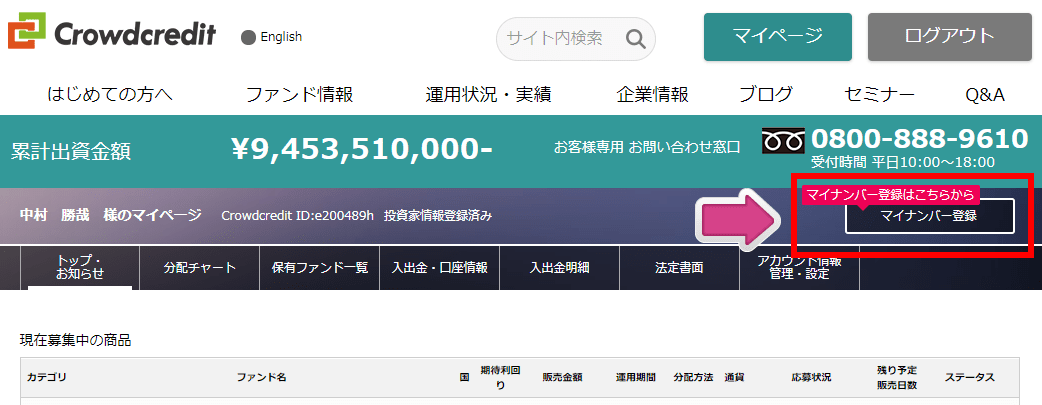The image size is (1042, 405).
Task: Click 分配方法 column header
Action: [x=693, y=377]
